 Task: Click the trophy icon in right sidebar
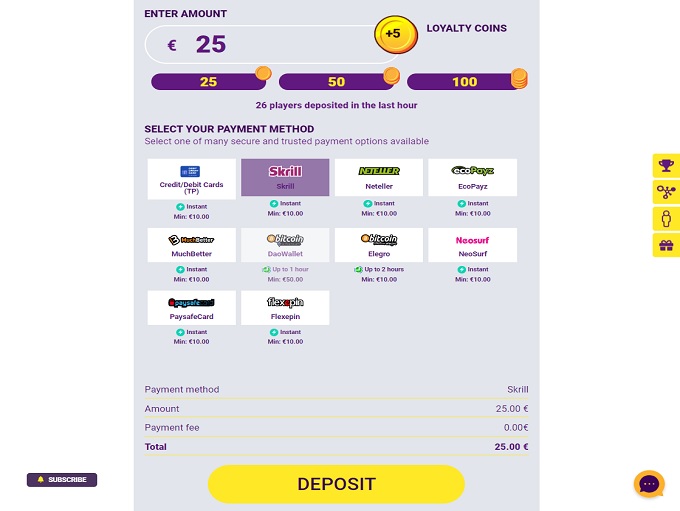coord(666,166)
